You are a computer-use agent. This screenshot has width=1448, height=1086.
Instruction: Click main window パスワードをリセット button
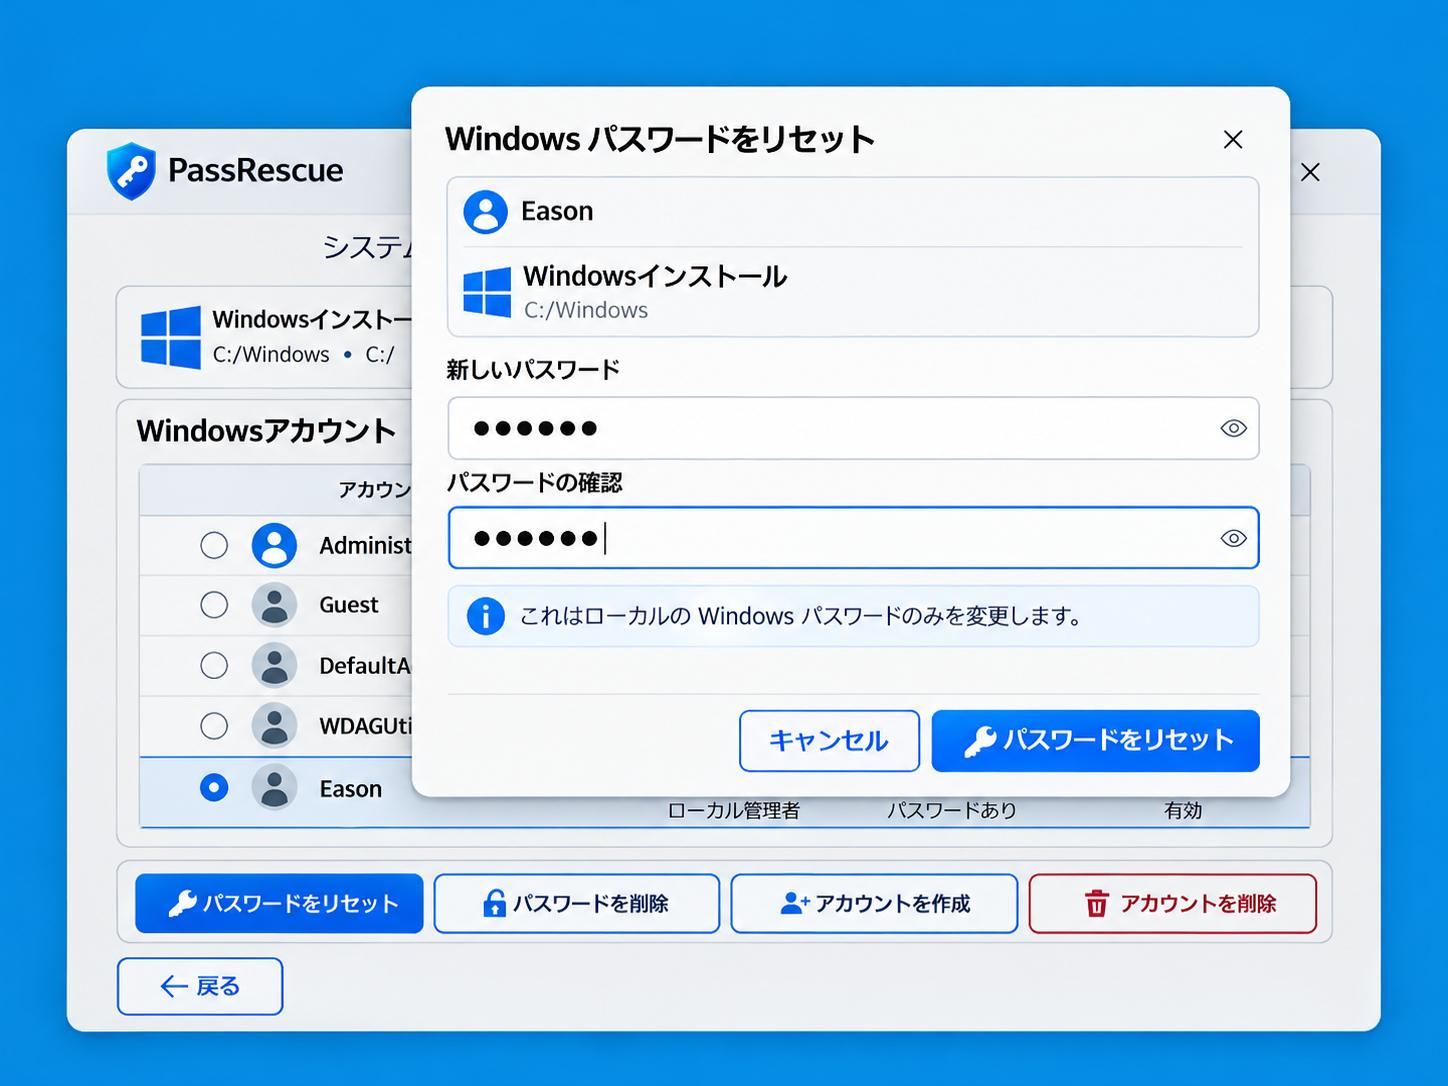[279, 904]
